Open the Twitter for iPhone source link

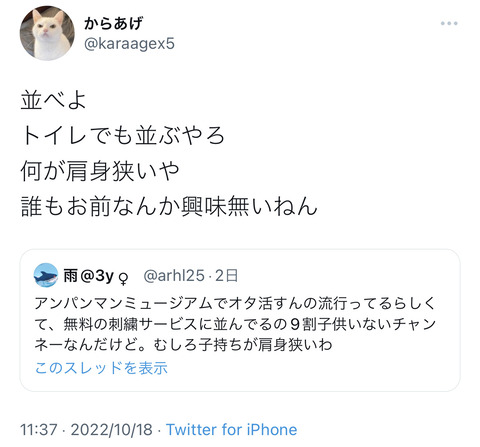pyautogui.click(x=231, y=429)
